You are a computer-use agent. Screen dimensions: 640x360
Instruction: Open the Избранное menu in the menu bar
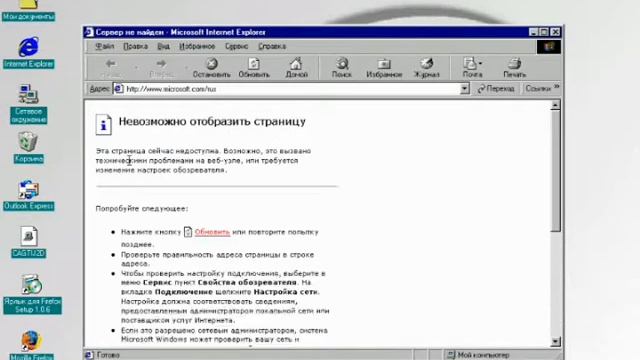(197, 46)
